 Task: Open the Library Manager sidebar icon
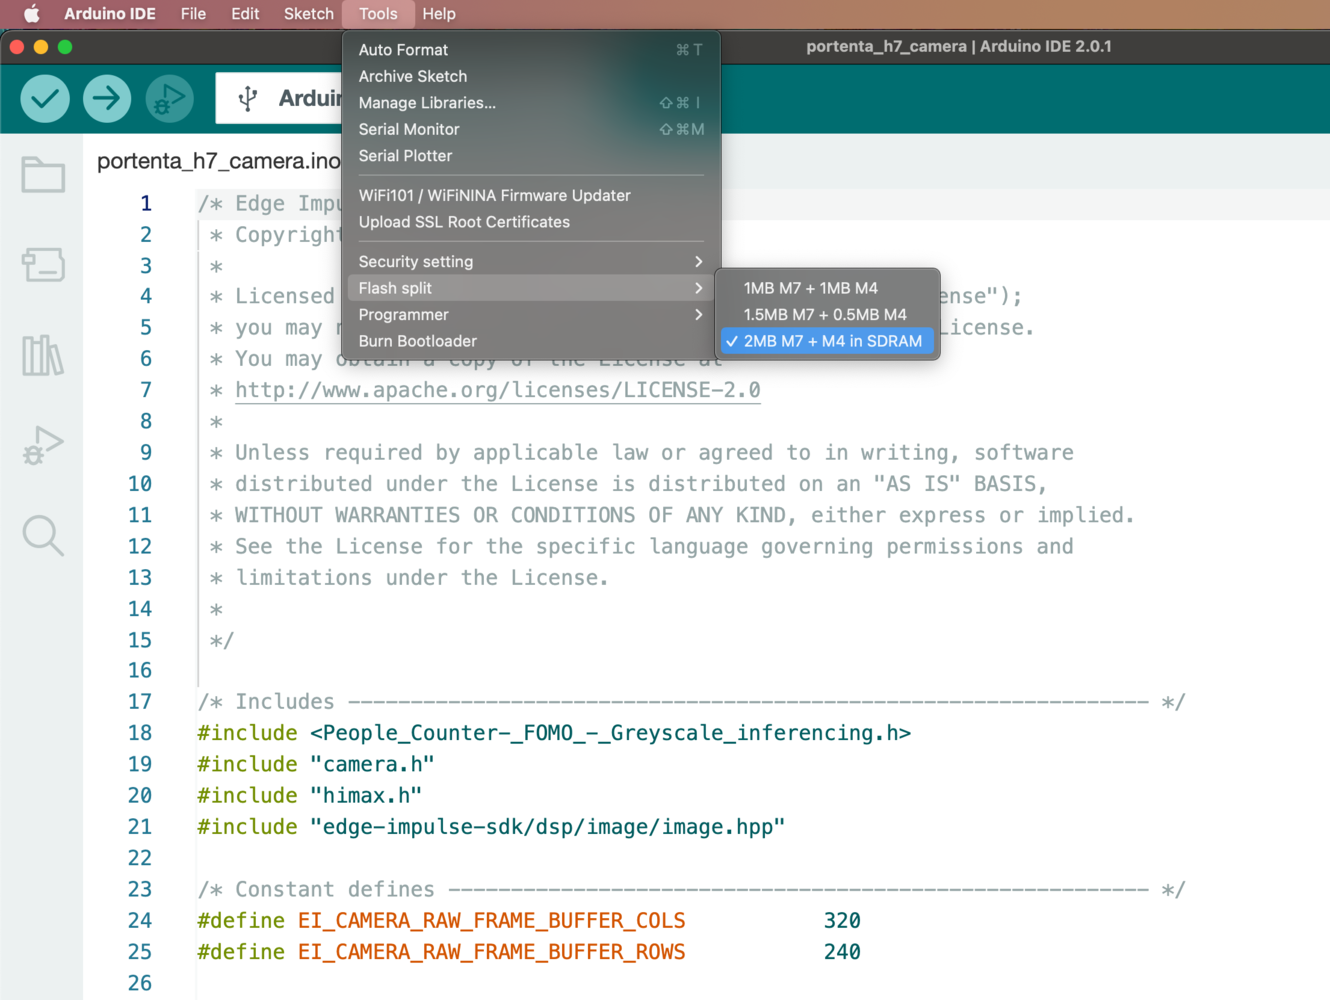[43, 355]
